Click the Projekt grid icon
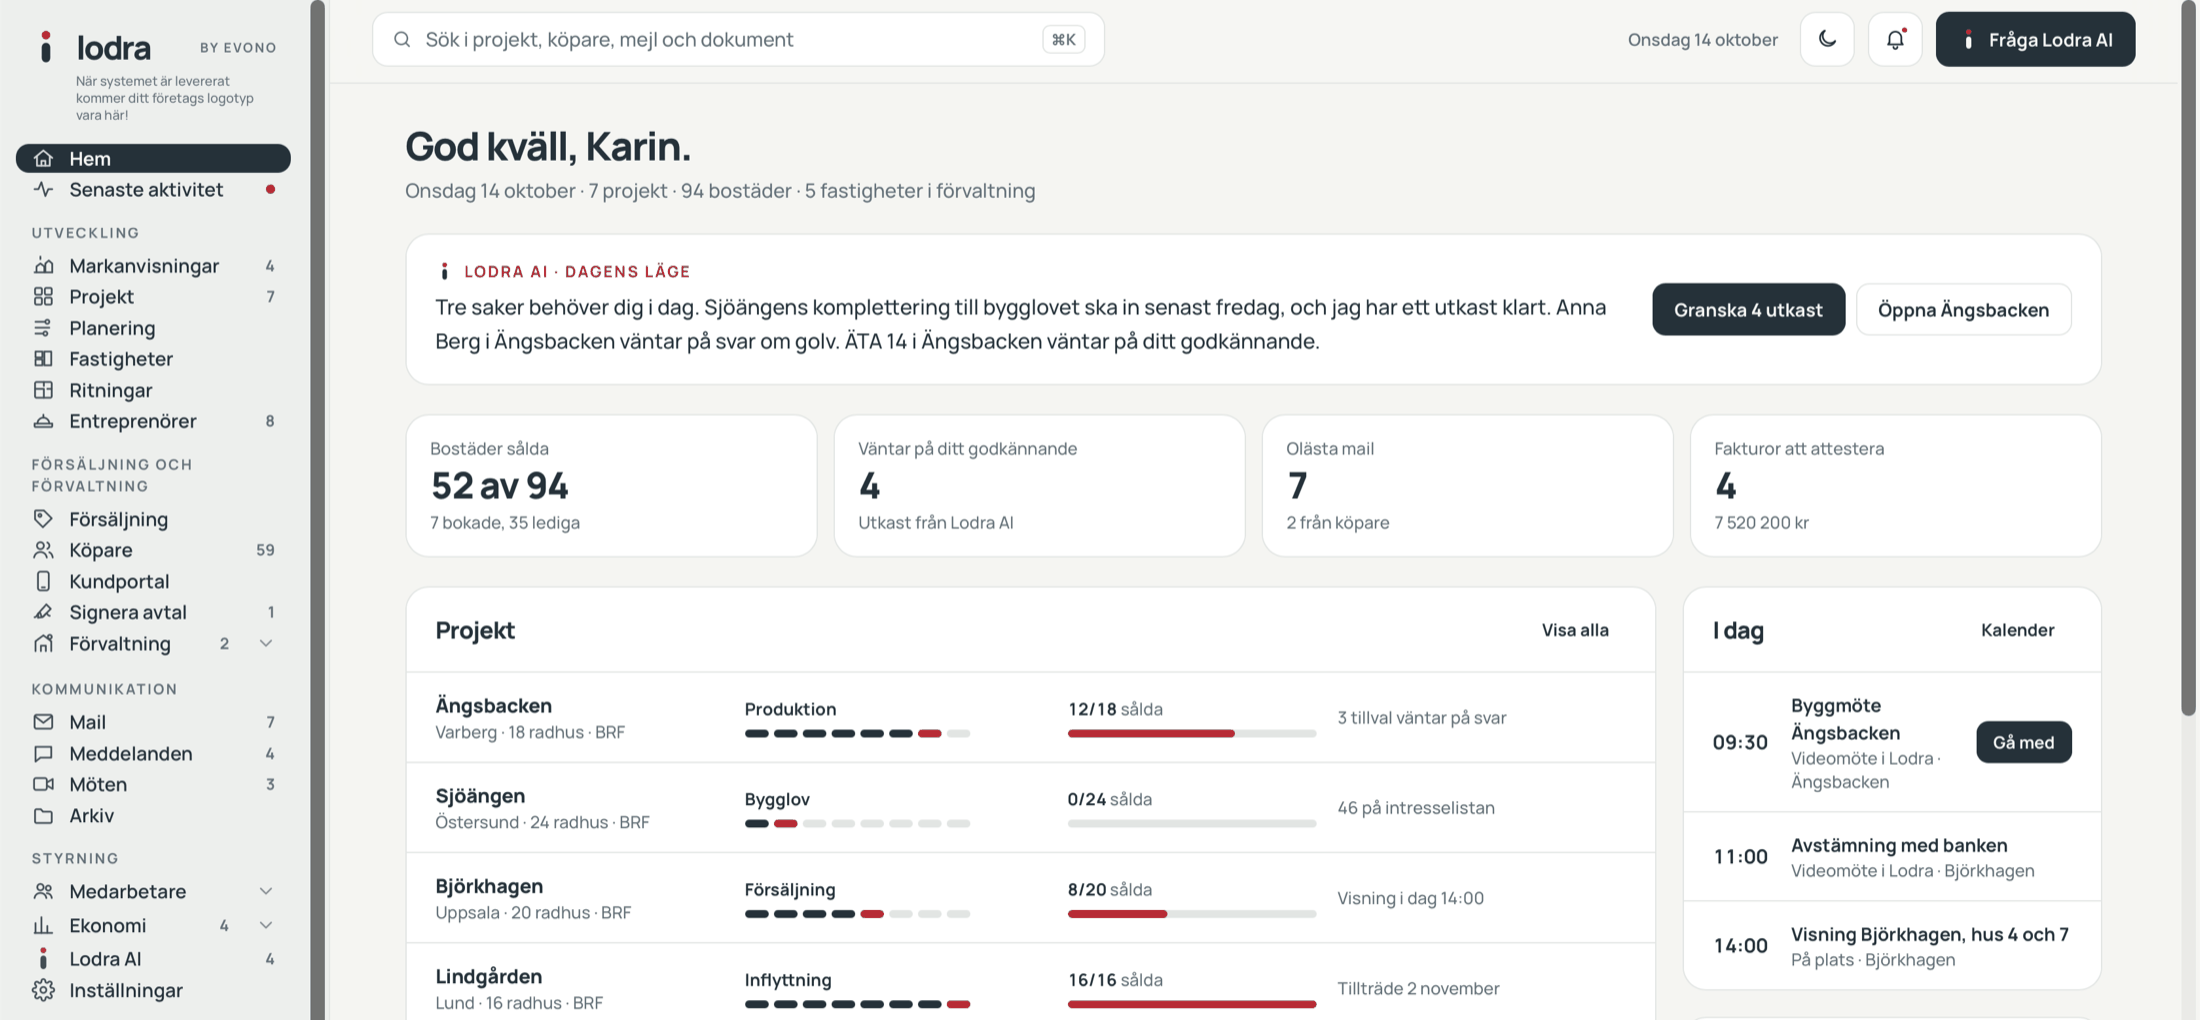Viewport: 2200px width, 1020px height. click(x=43, y=296)
